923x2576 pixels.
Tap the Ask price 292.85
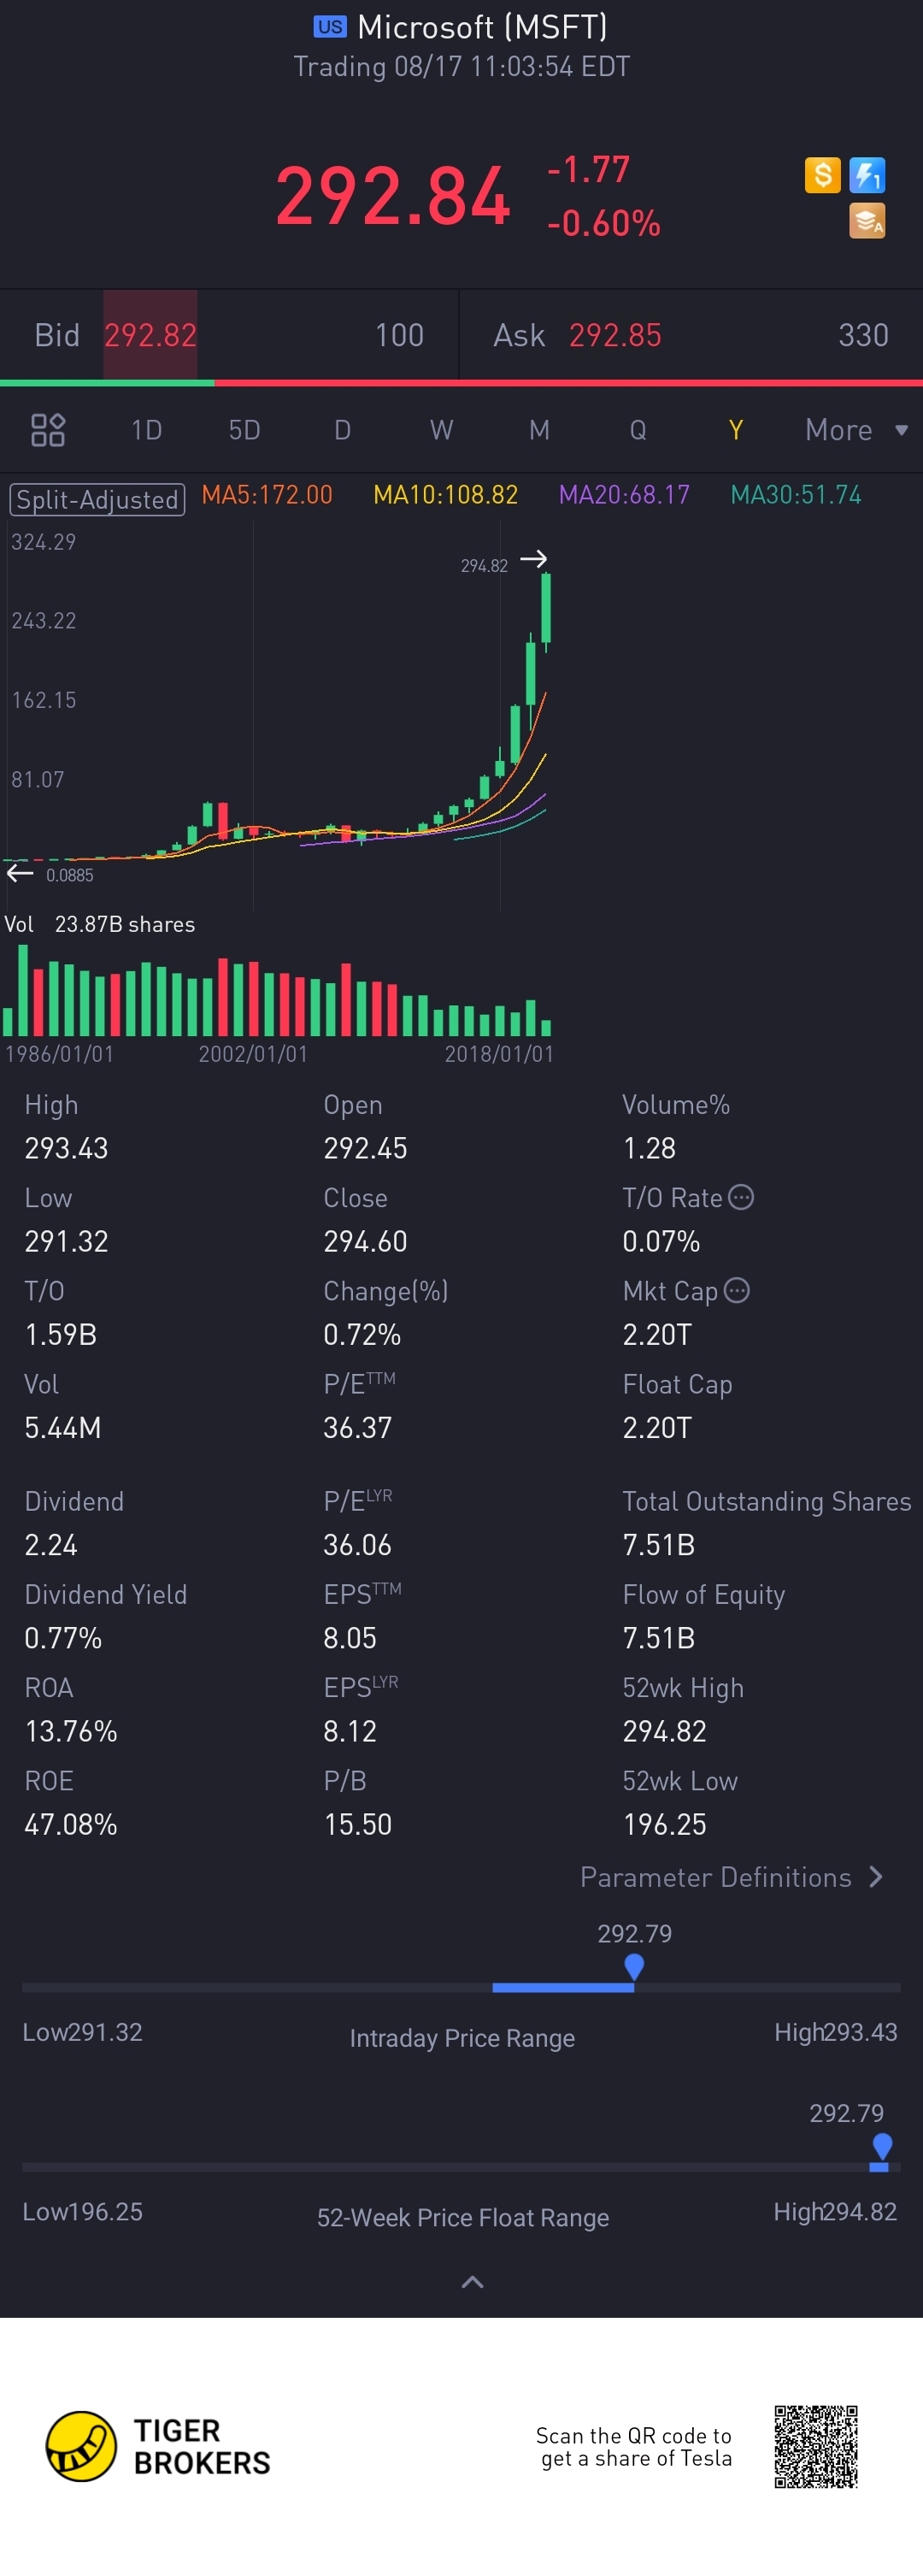click(615, 335)
